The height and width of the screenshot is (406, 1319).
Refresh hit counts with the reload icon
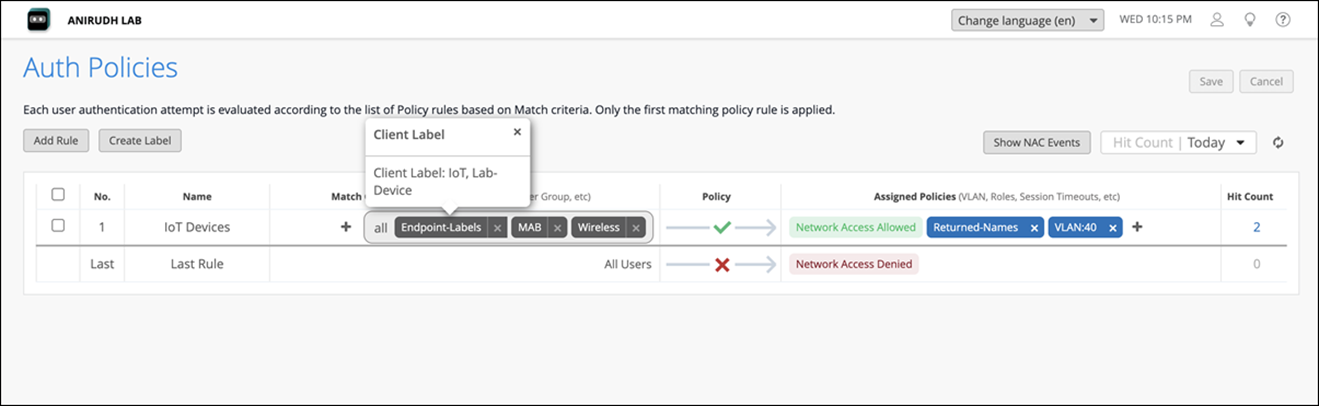[x=1278, y=143]
